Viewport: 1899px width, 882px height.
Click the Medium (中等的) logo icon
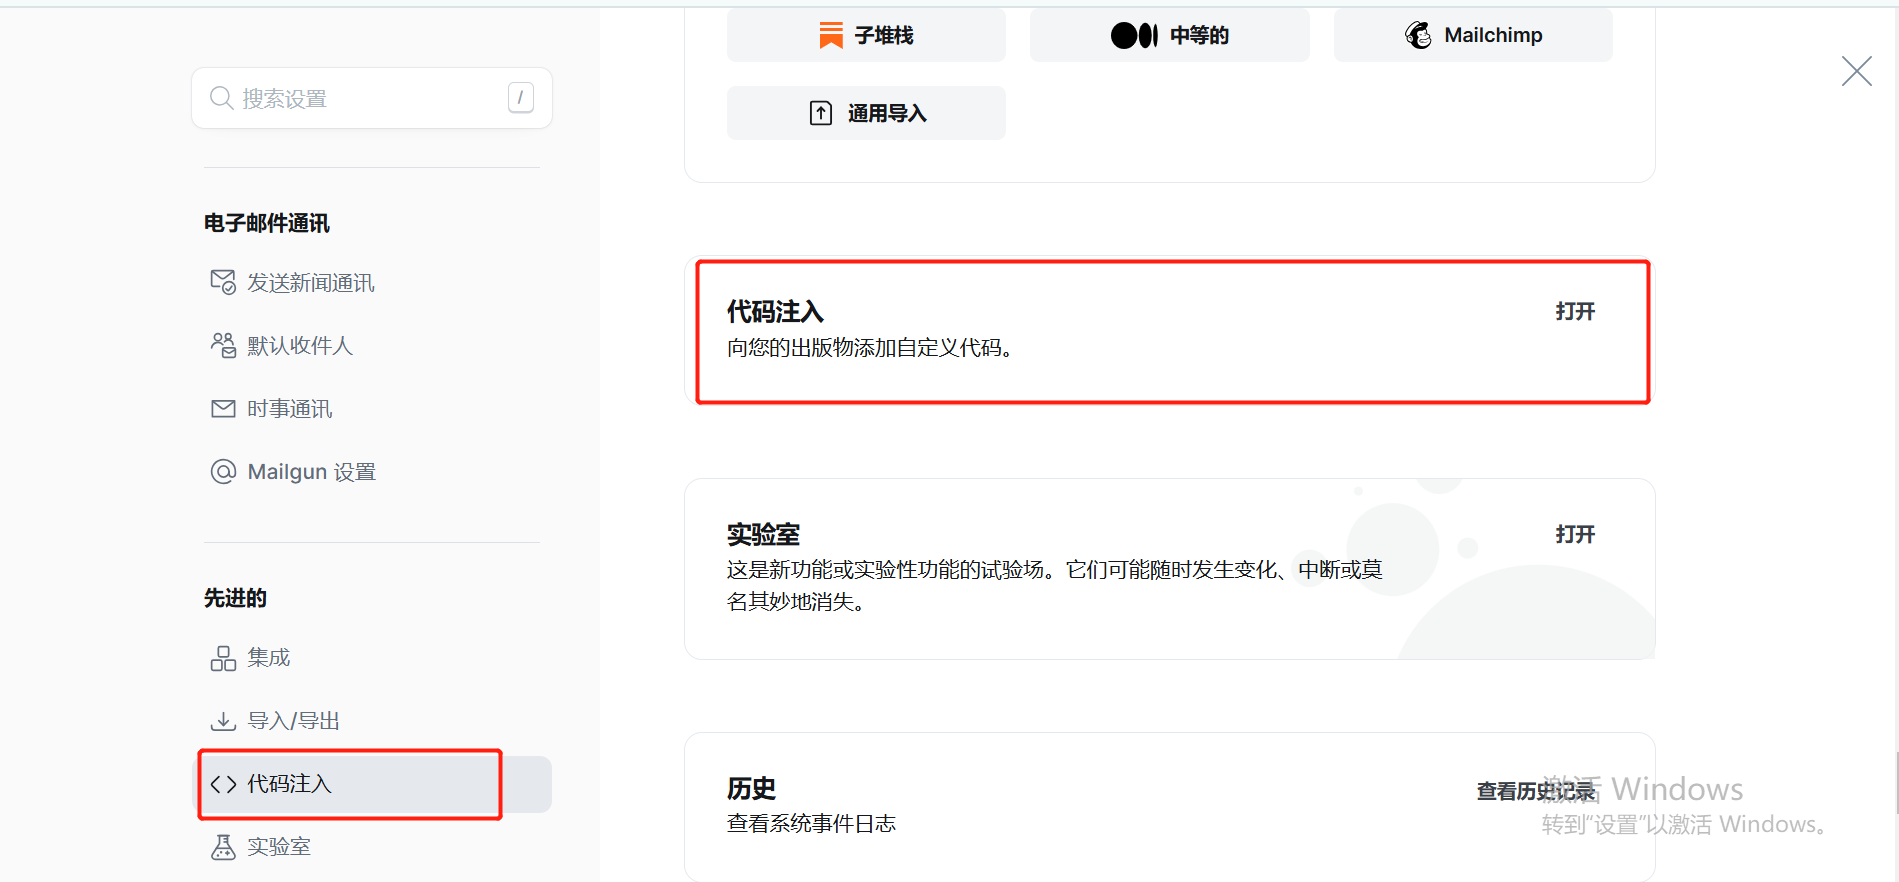click(x=1134, y=36)
